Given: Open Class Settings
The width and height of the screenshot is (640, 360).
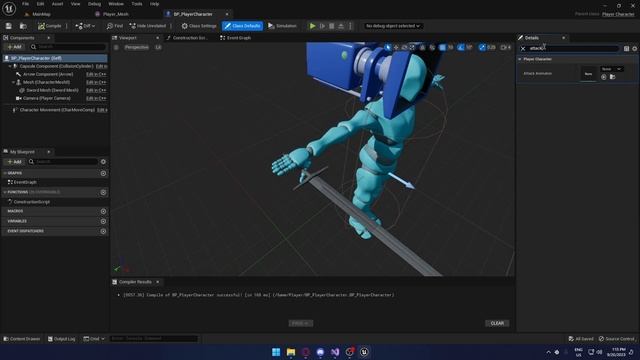Looking at the screenshot, I should (199, 26).
